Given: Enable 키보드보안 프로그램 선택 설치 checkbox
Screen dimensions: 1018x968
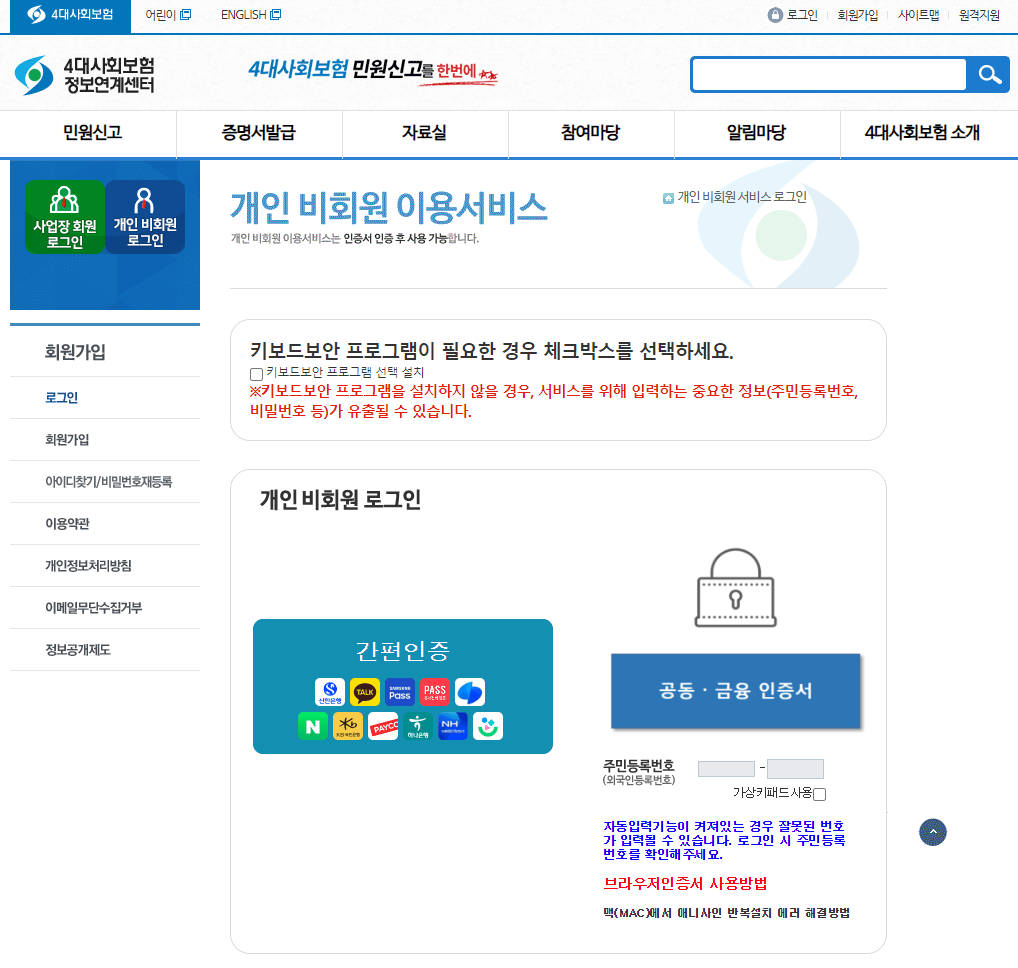Looking at the screenshot, I should (x=256, y=374).
